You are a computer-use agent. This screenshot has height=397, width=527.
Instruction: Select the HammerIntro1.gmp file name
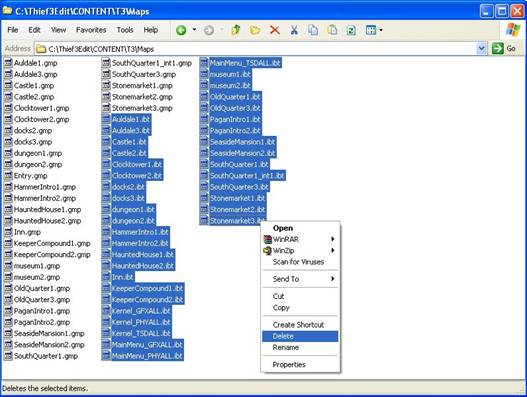tap(45, 187)
